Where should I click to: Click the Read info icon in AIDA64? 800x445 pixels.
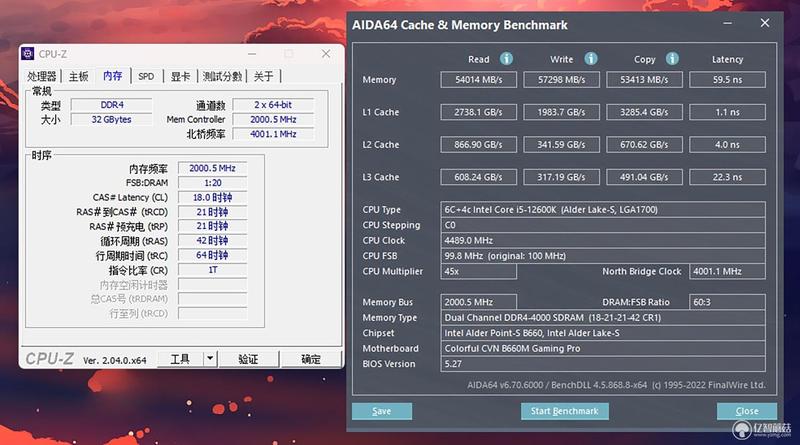[506, 59]
